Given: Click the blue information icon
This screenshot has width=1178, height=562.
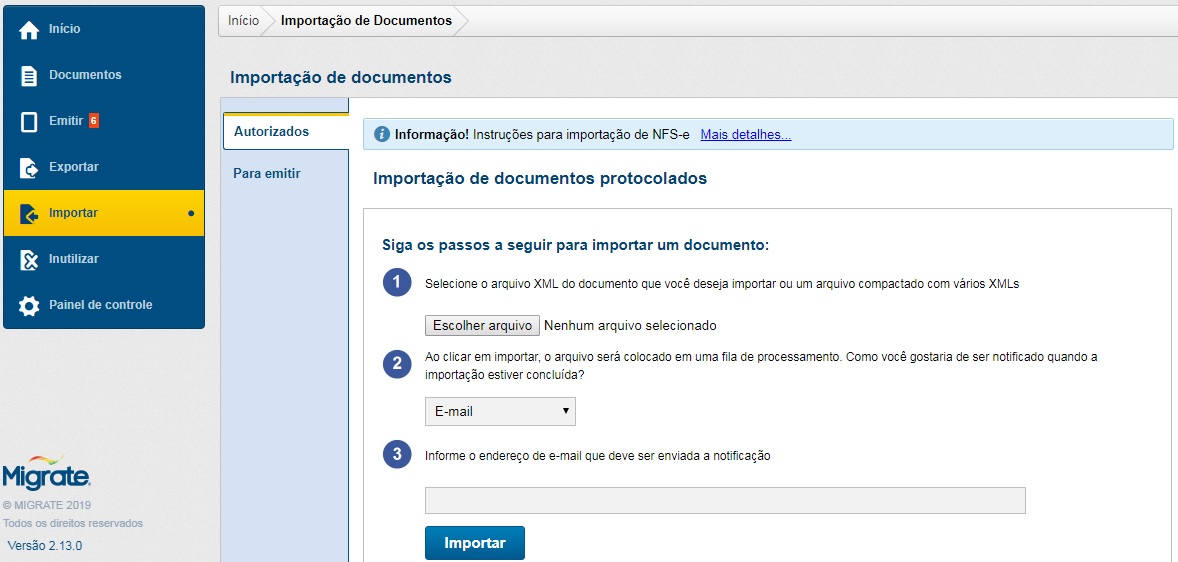Looking at the screenshot, I should point(382,134).
